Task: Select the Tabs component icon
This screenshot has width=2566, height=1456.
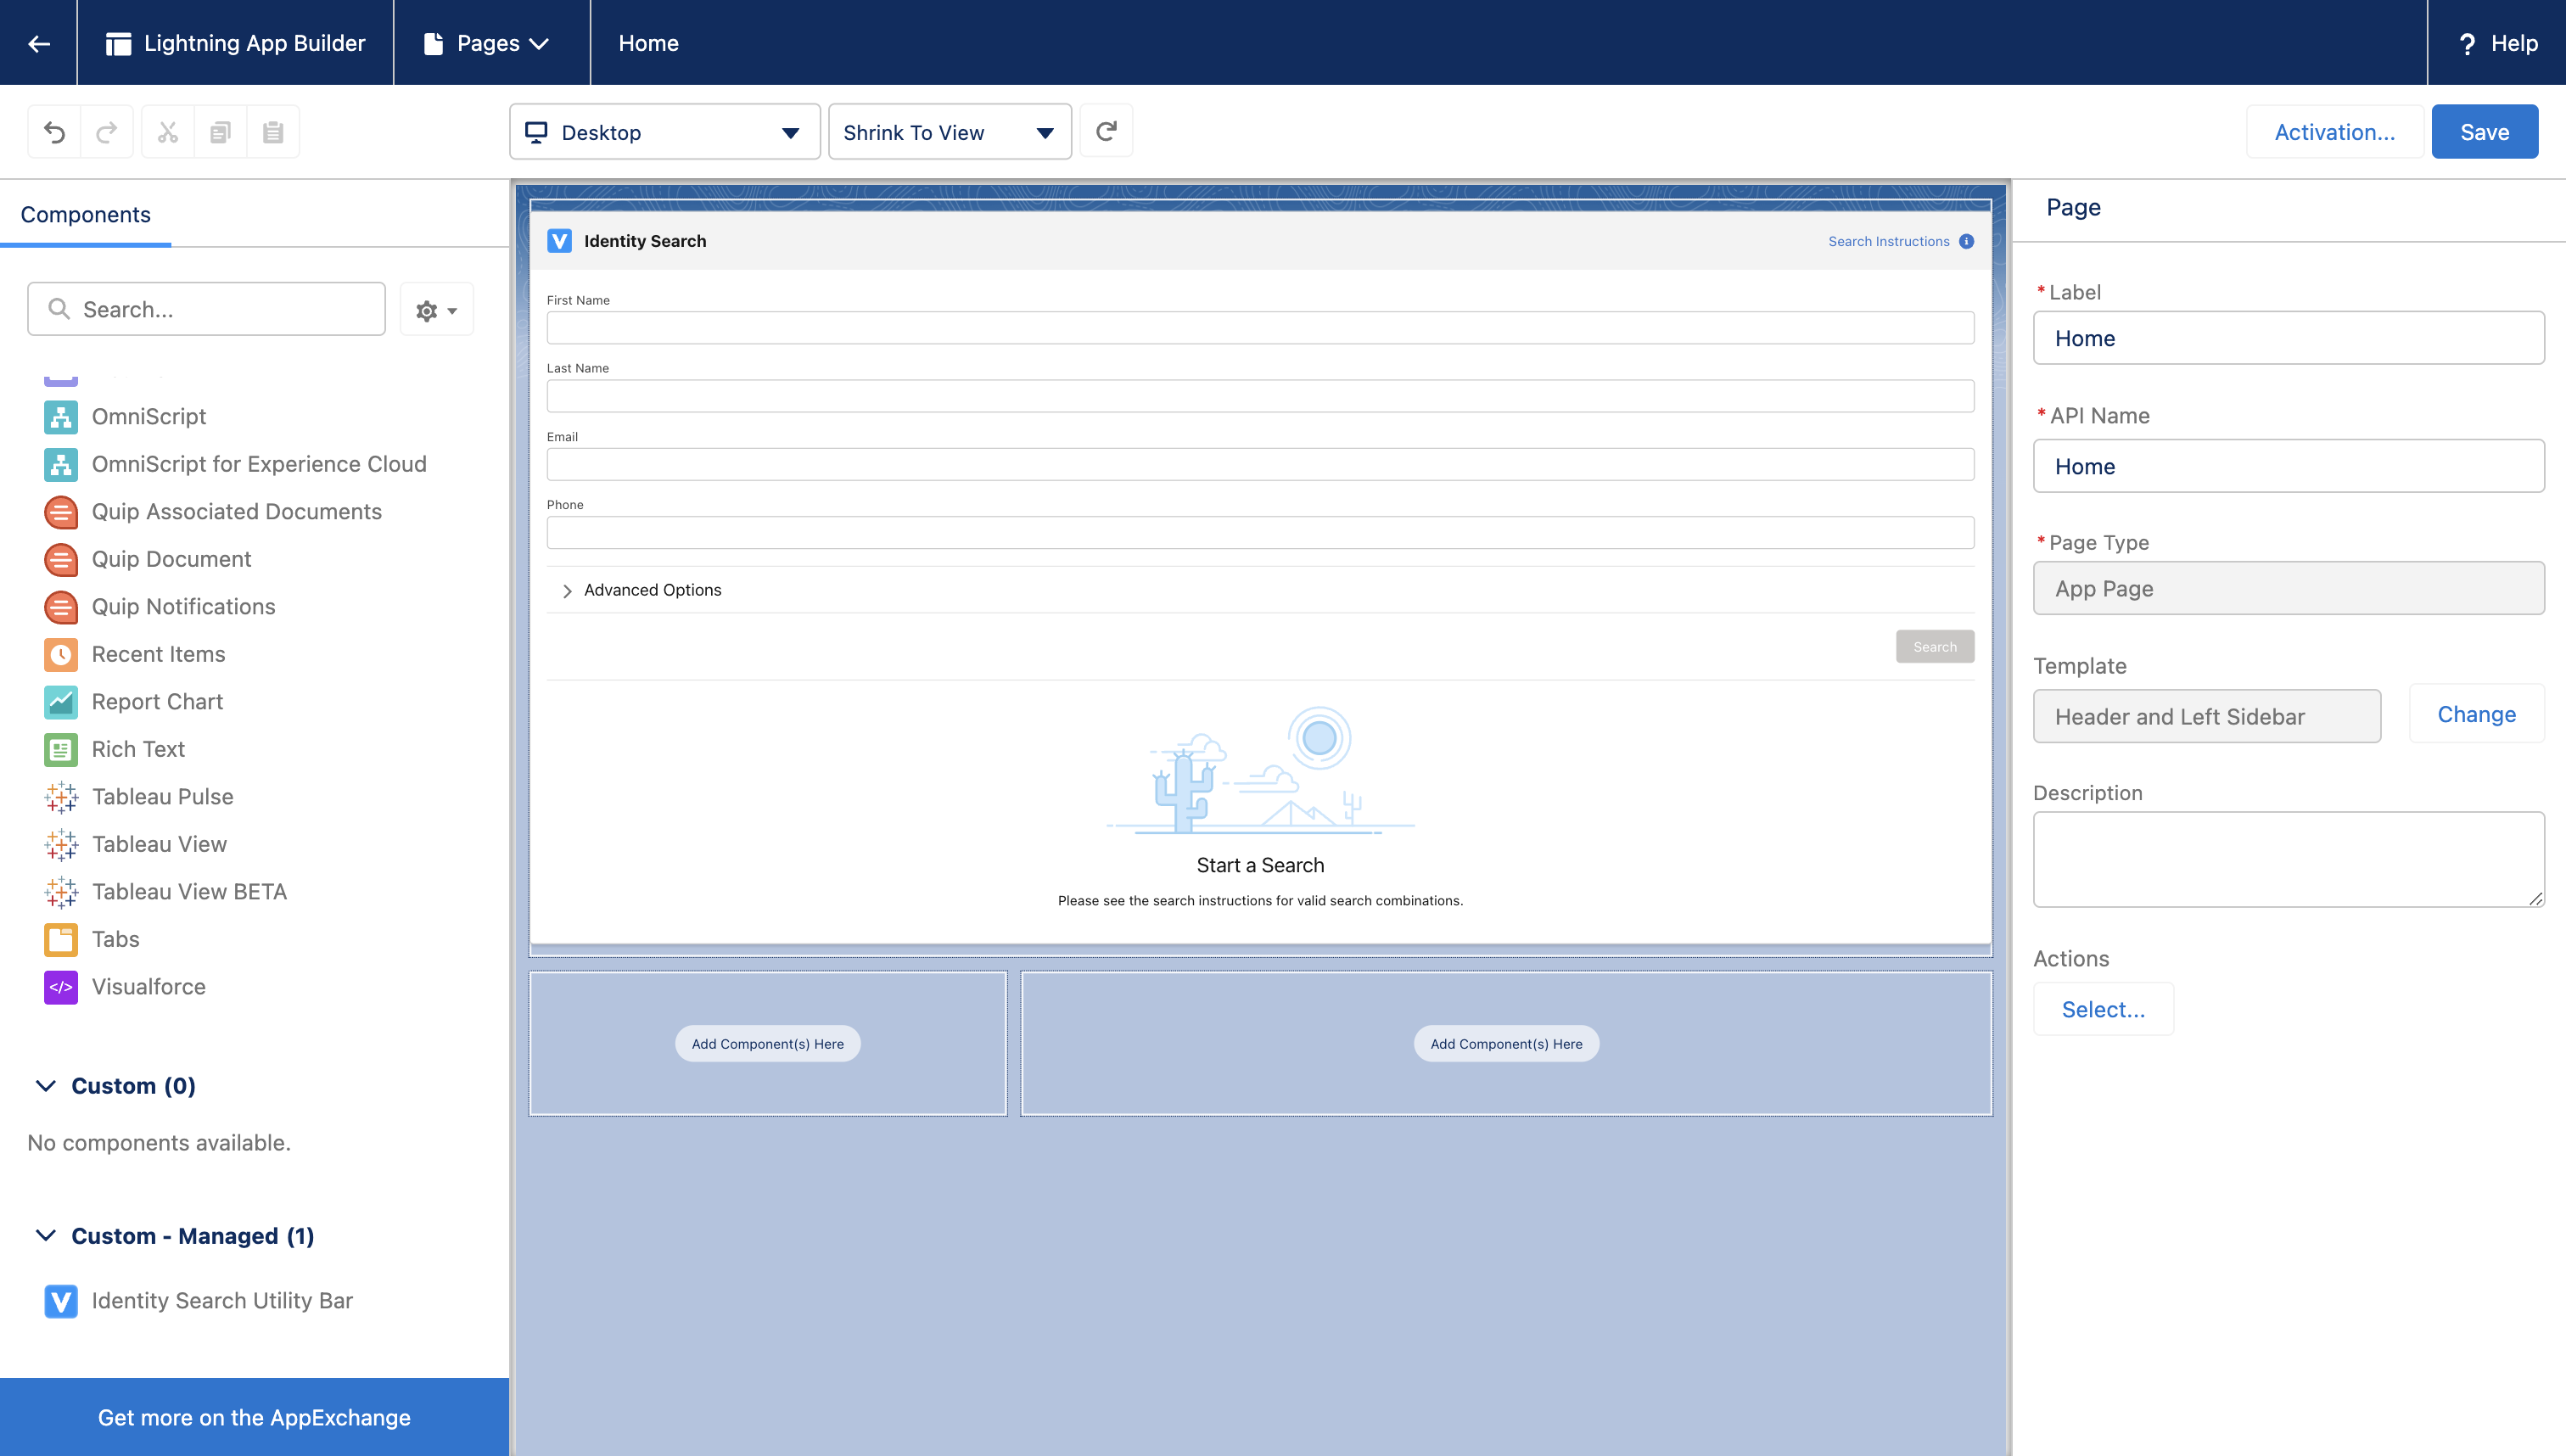Action: (x=61, y=939)
